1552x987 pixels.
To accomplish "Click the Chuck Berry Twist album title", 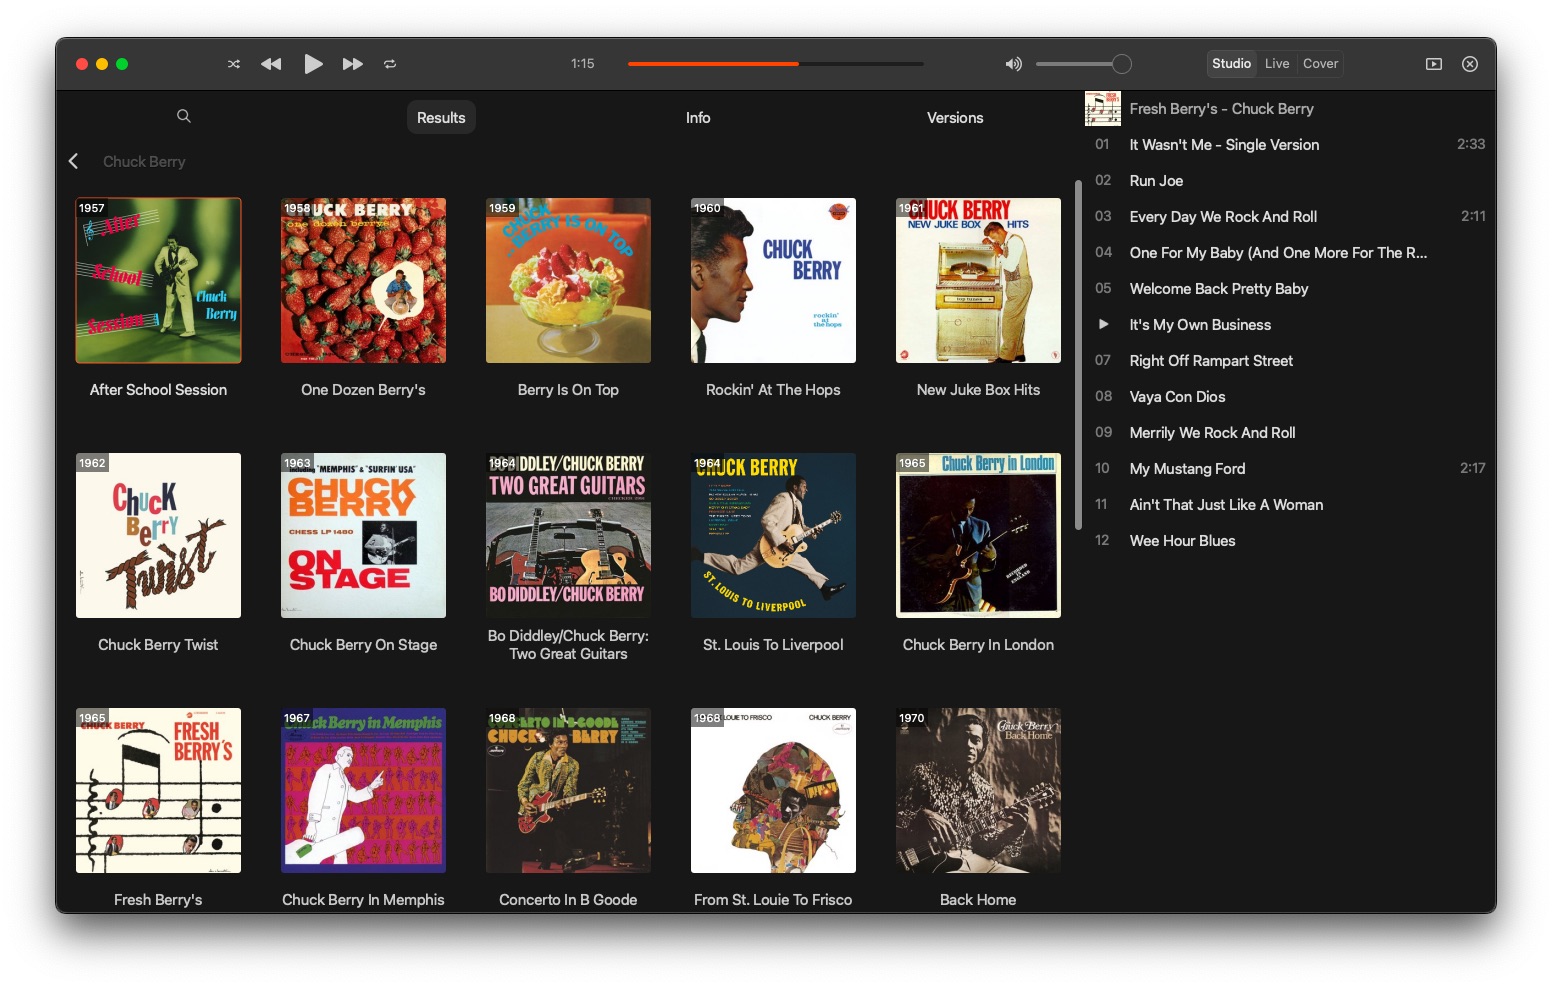I will tap(158, 645).
